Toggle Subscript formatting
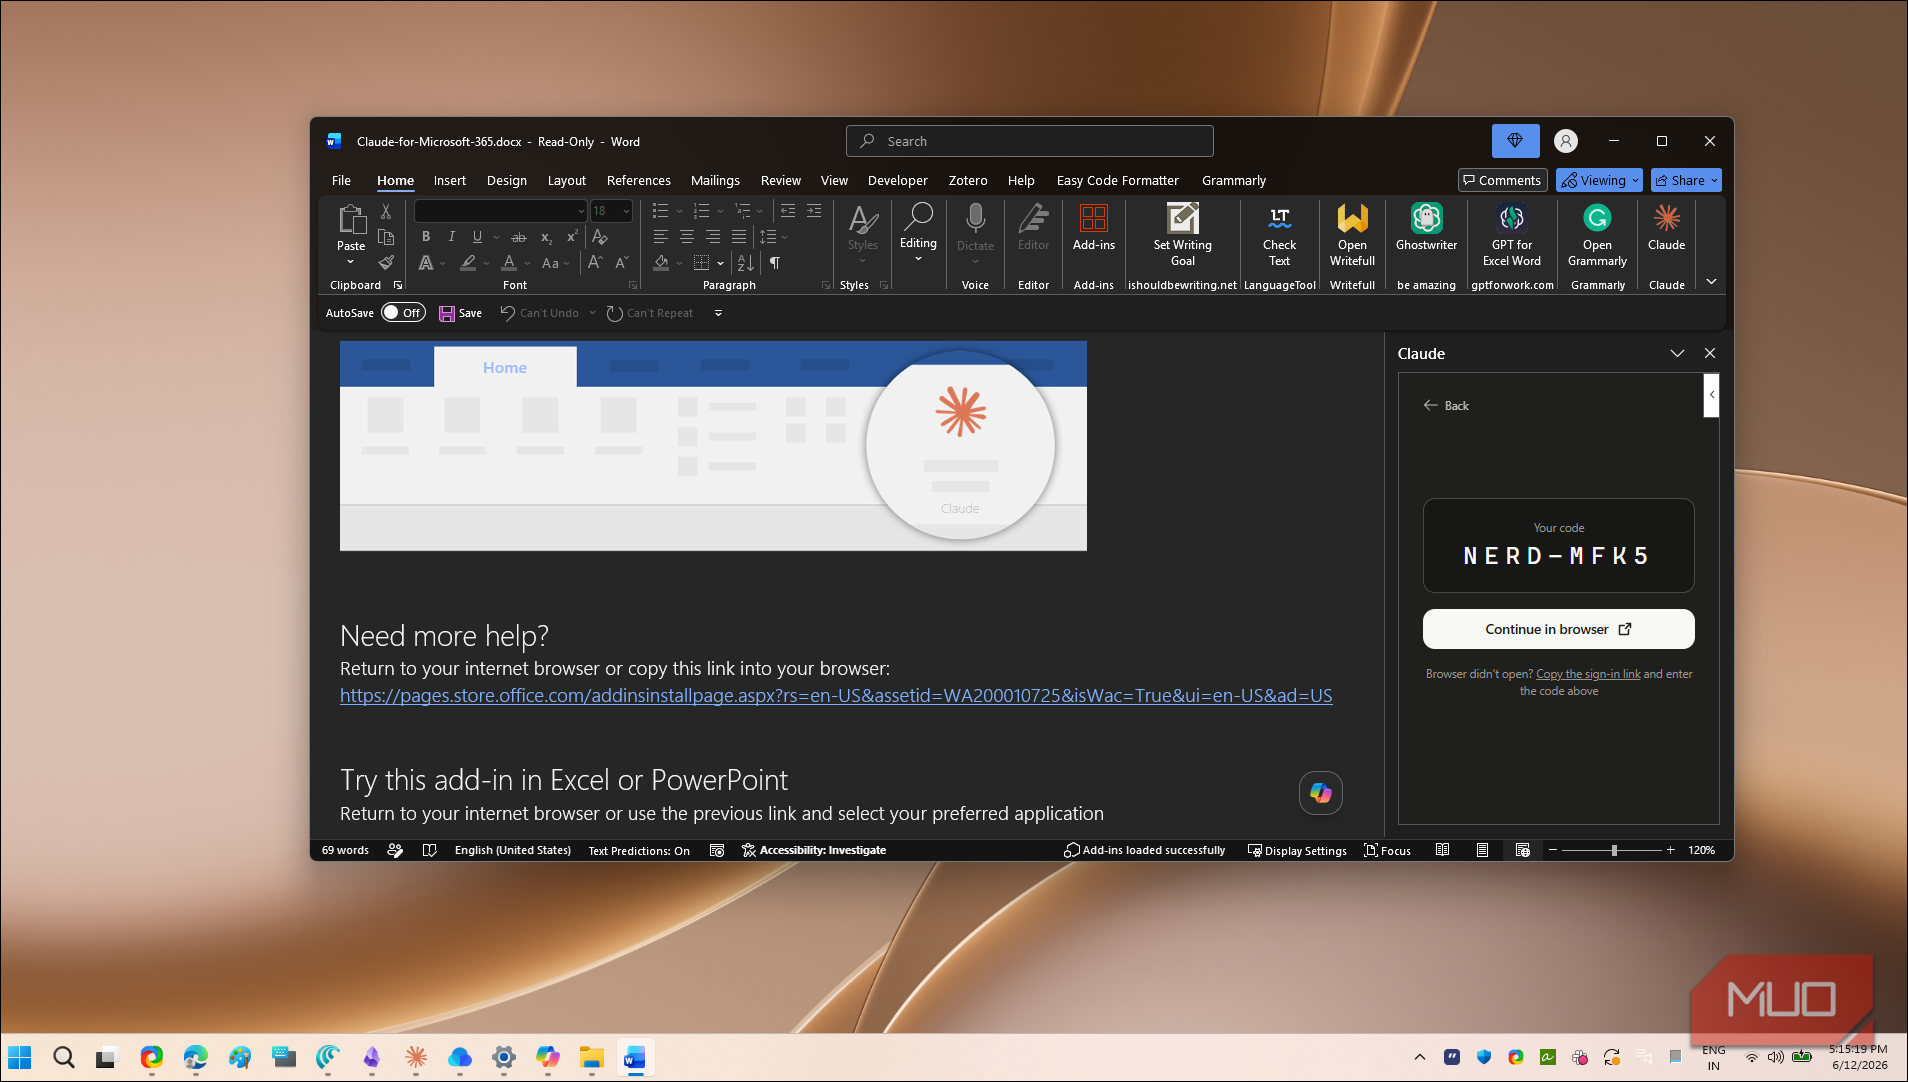Image resolution: width=1908 pixels, height=1082 pixels. click(x=546, y=237)
